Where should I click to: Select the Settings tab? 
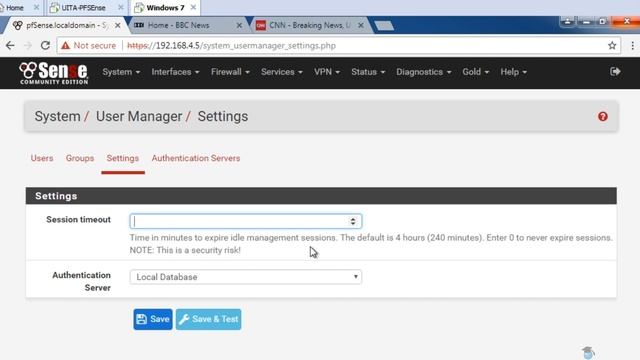pos(122,158)
